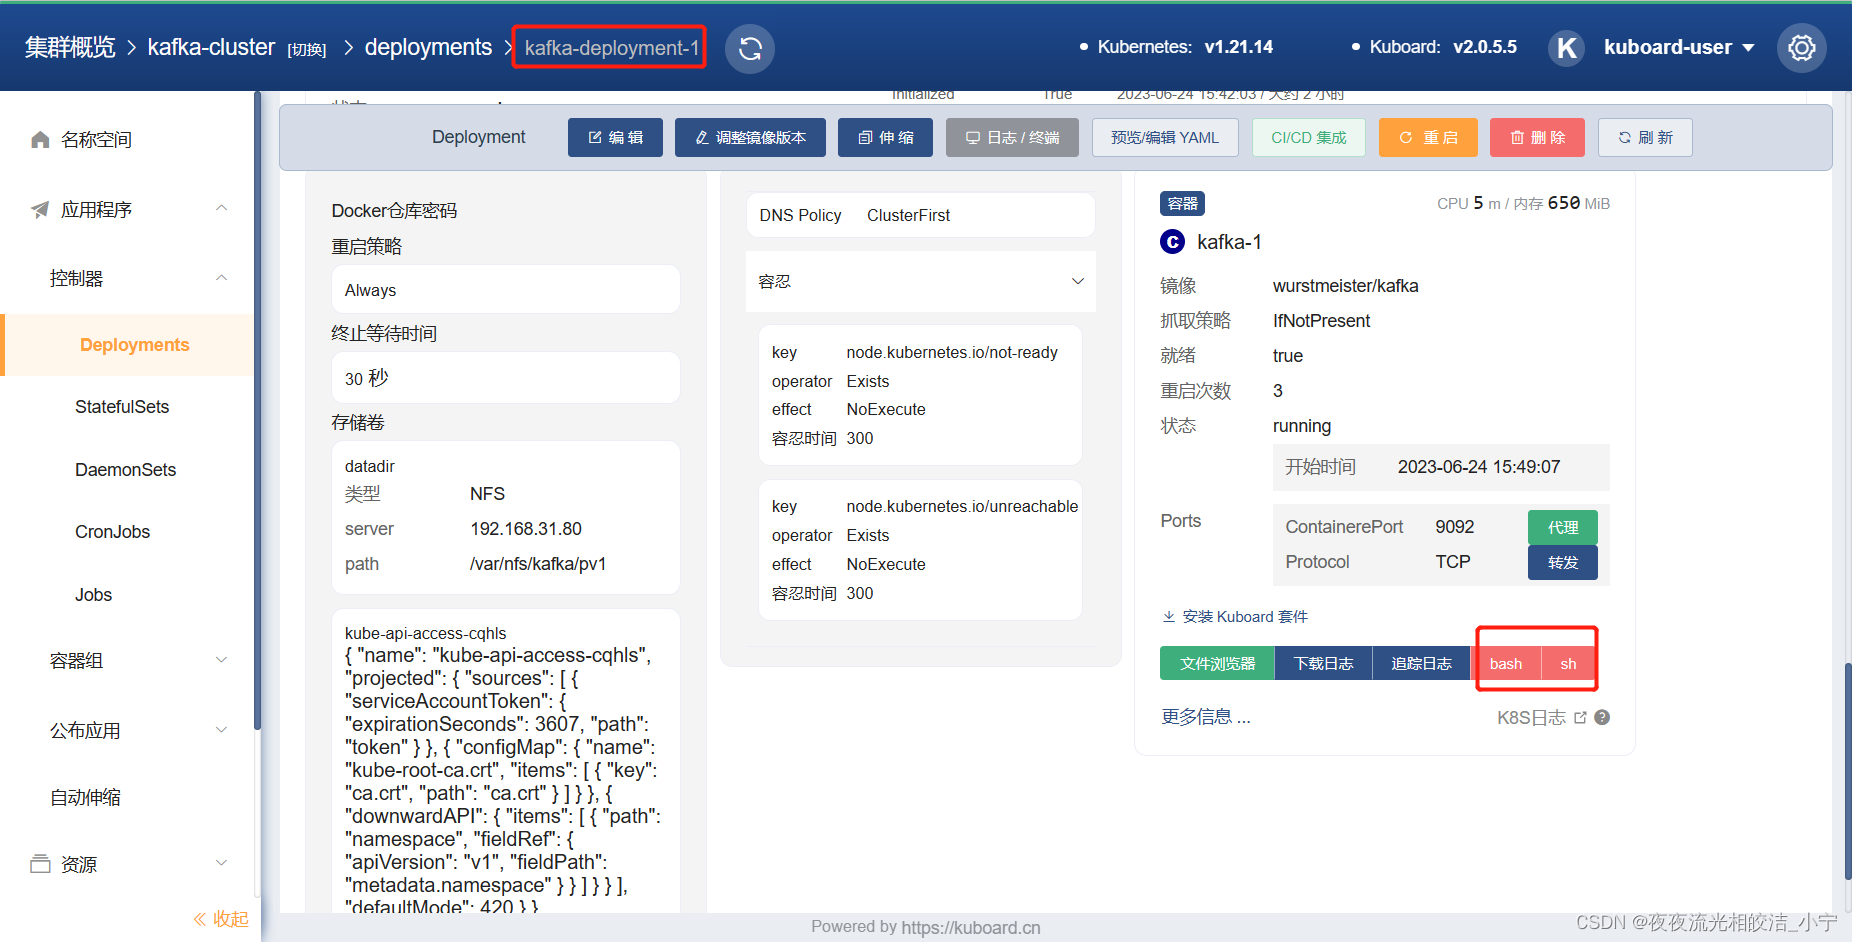Open the 日志/终端 logs terminal panel
The width and height of the screenshot is (1852, 942).
point(1011,137)
